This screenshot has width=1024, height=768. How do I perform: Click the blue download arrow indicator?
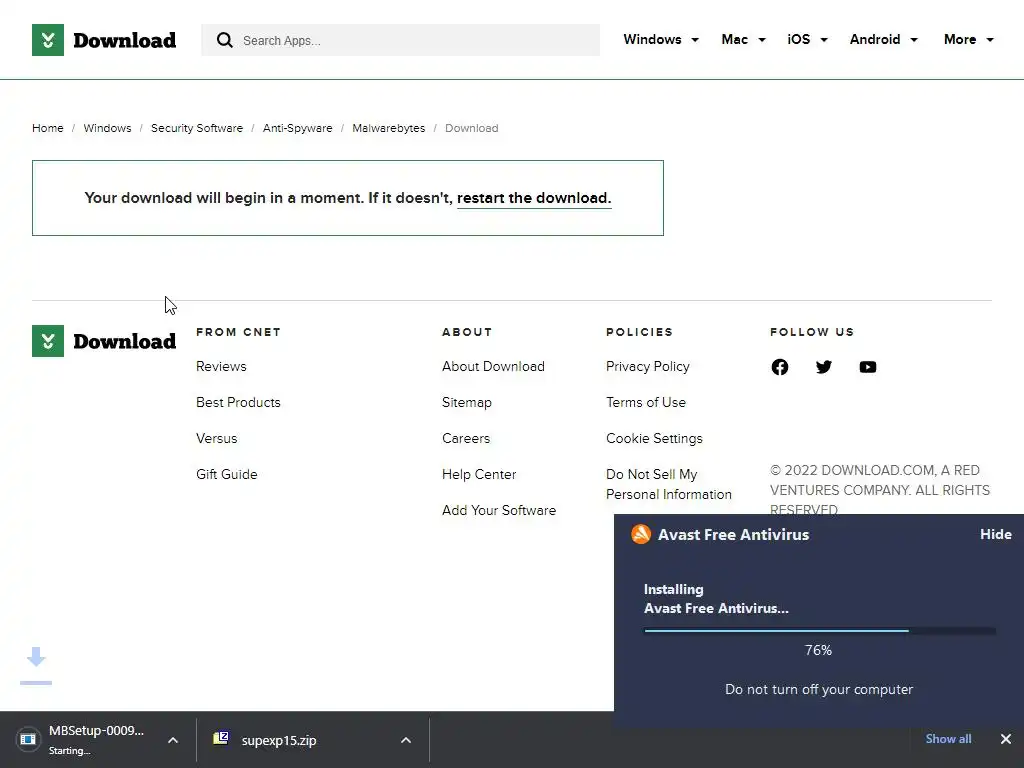pos(36,665)
